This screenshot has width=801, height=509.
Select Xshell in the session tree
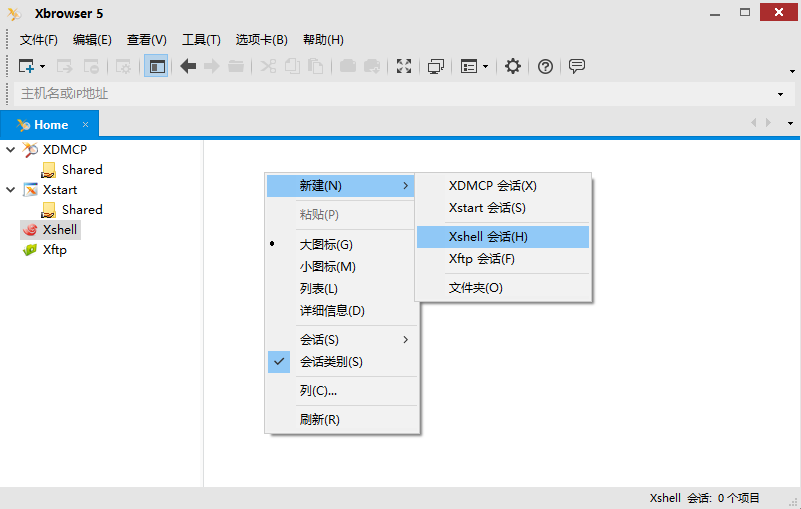60,230
